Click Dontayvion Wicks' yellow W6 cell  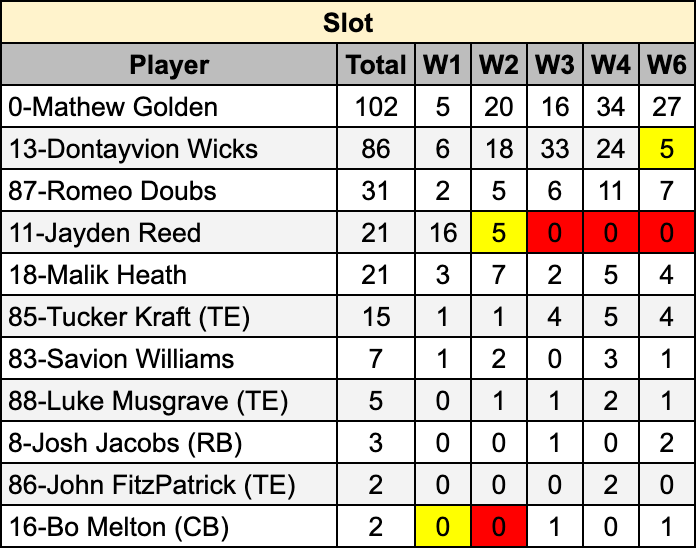point(665,149)
